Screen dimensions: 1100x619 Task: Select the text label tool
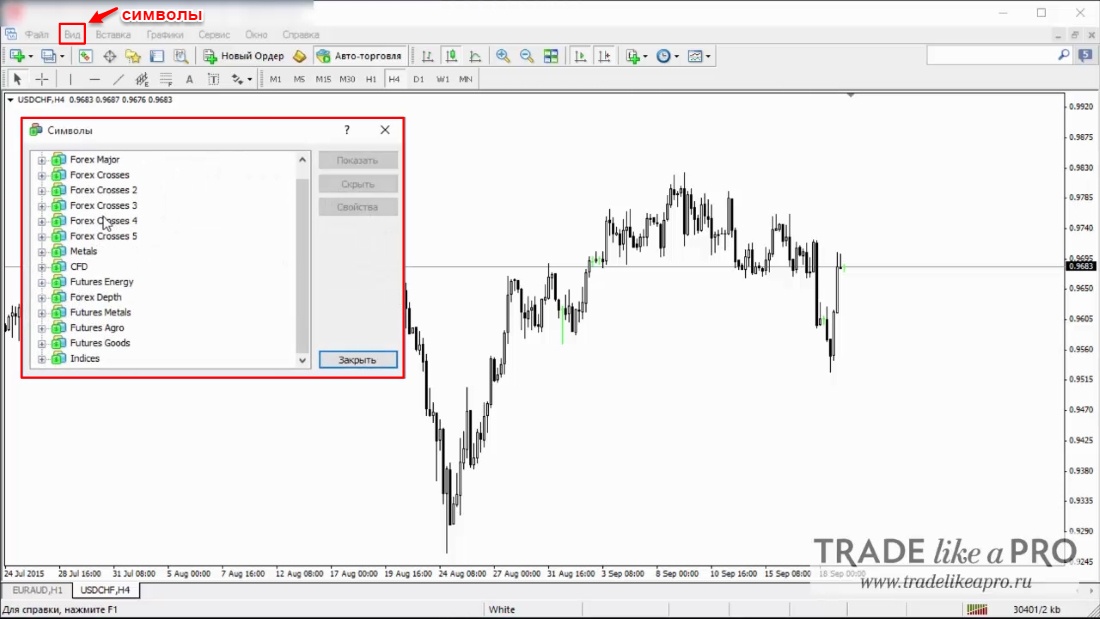coord(213,79)
